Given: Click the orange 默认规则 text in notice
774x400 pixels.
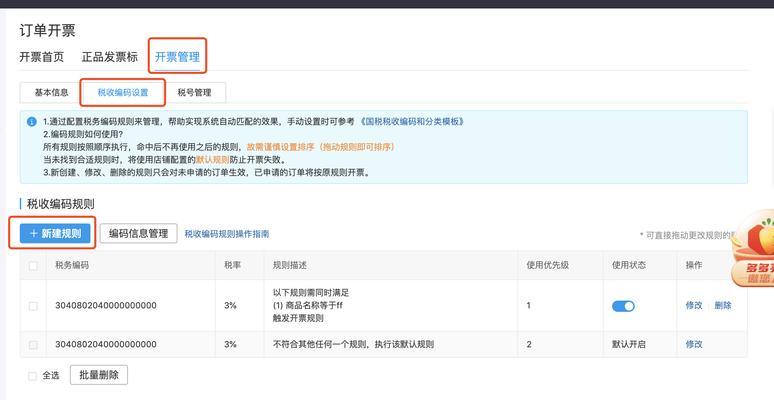Looking at the screenshot, I should coord(213,160).
